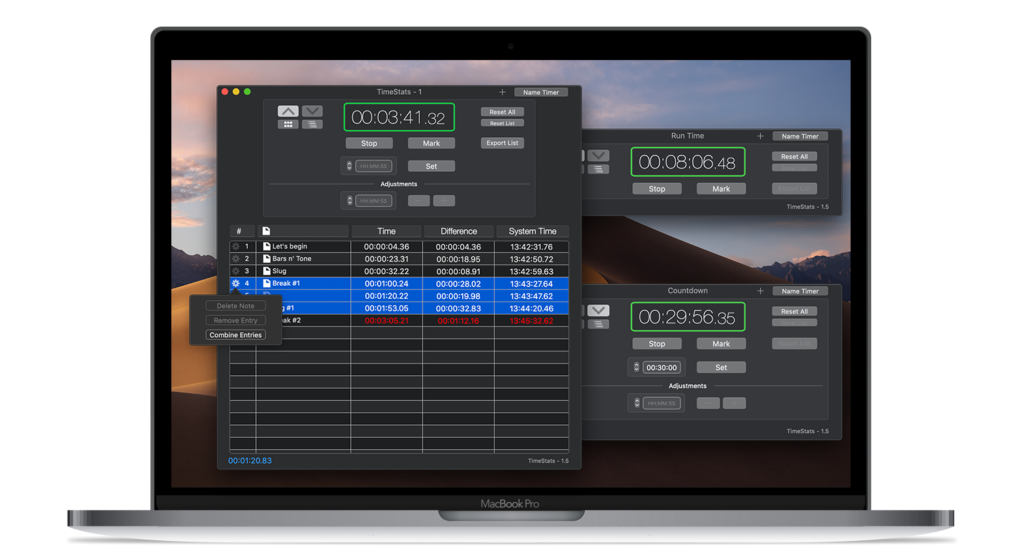
Task: Click Reset List in TimeStats - 1
Action: tap(502, 123)
